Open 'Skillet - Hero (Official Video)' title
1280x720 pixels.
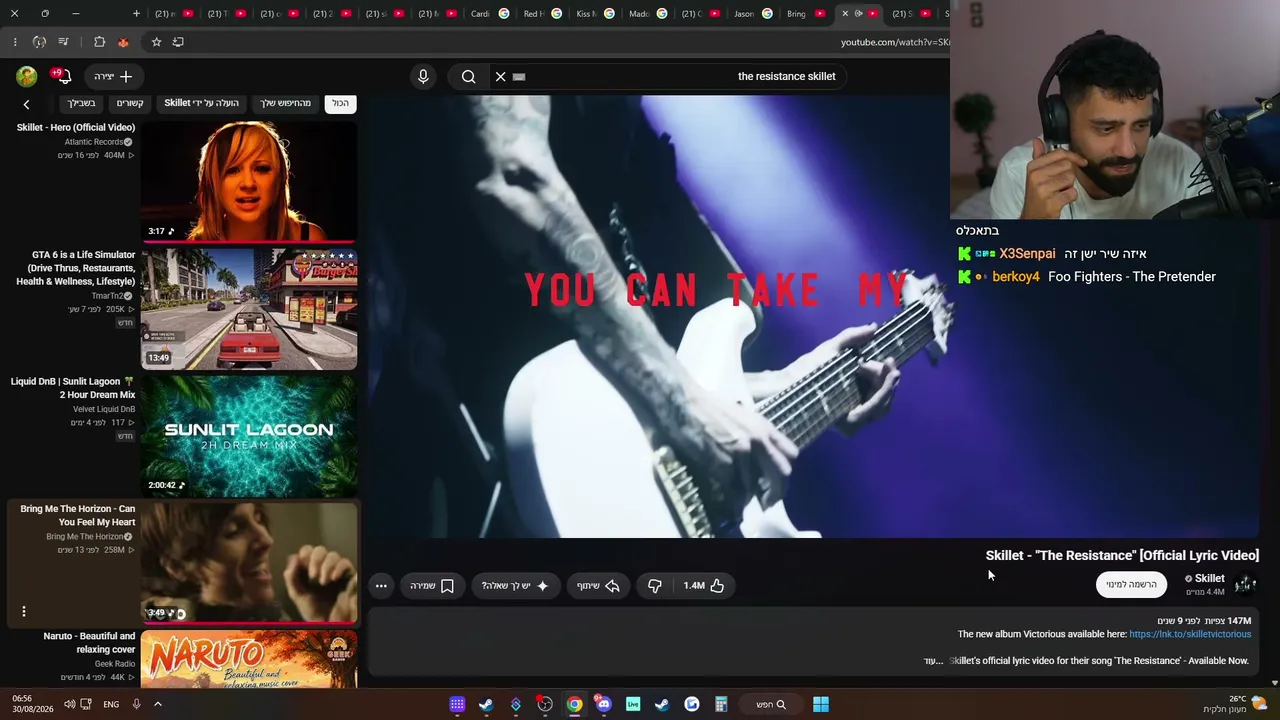76,128
